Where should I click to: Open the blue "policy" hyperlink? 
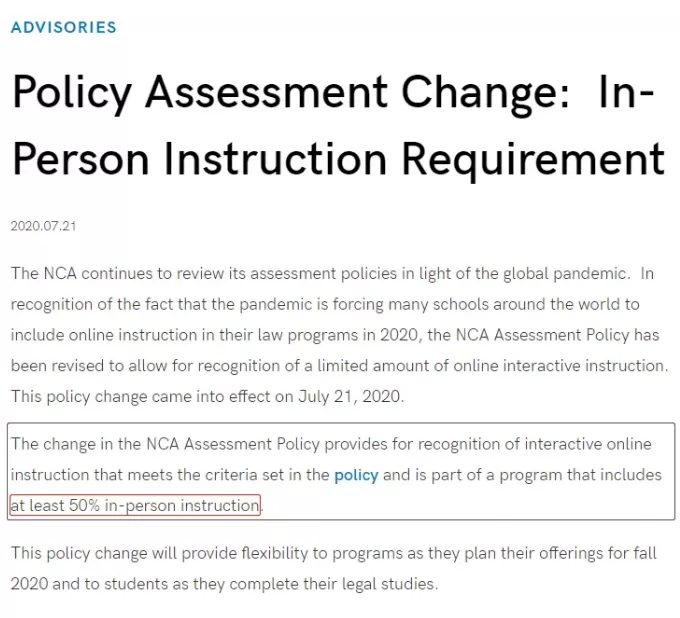[x=356, y=475]
